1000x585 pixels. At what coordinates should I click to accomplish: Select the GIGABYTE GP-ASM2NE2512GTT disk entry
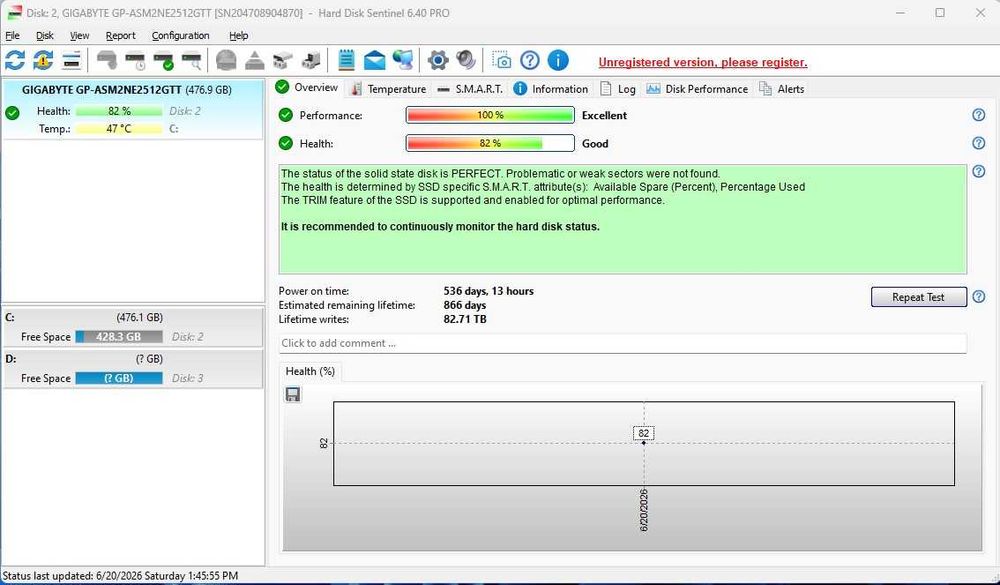click(133, 109)
